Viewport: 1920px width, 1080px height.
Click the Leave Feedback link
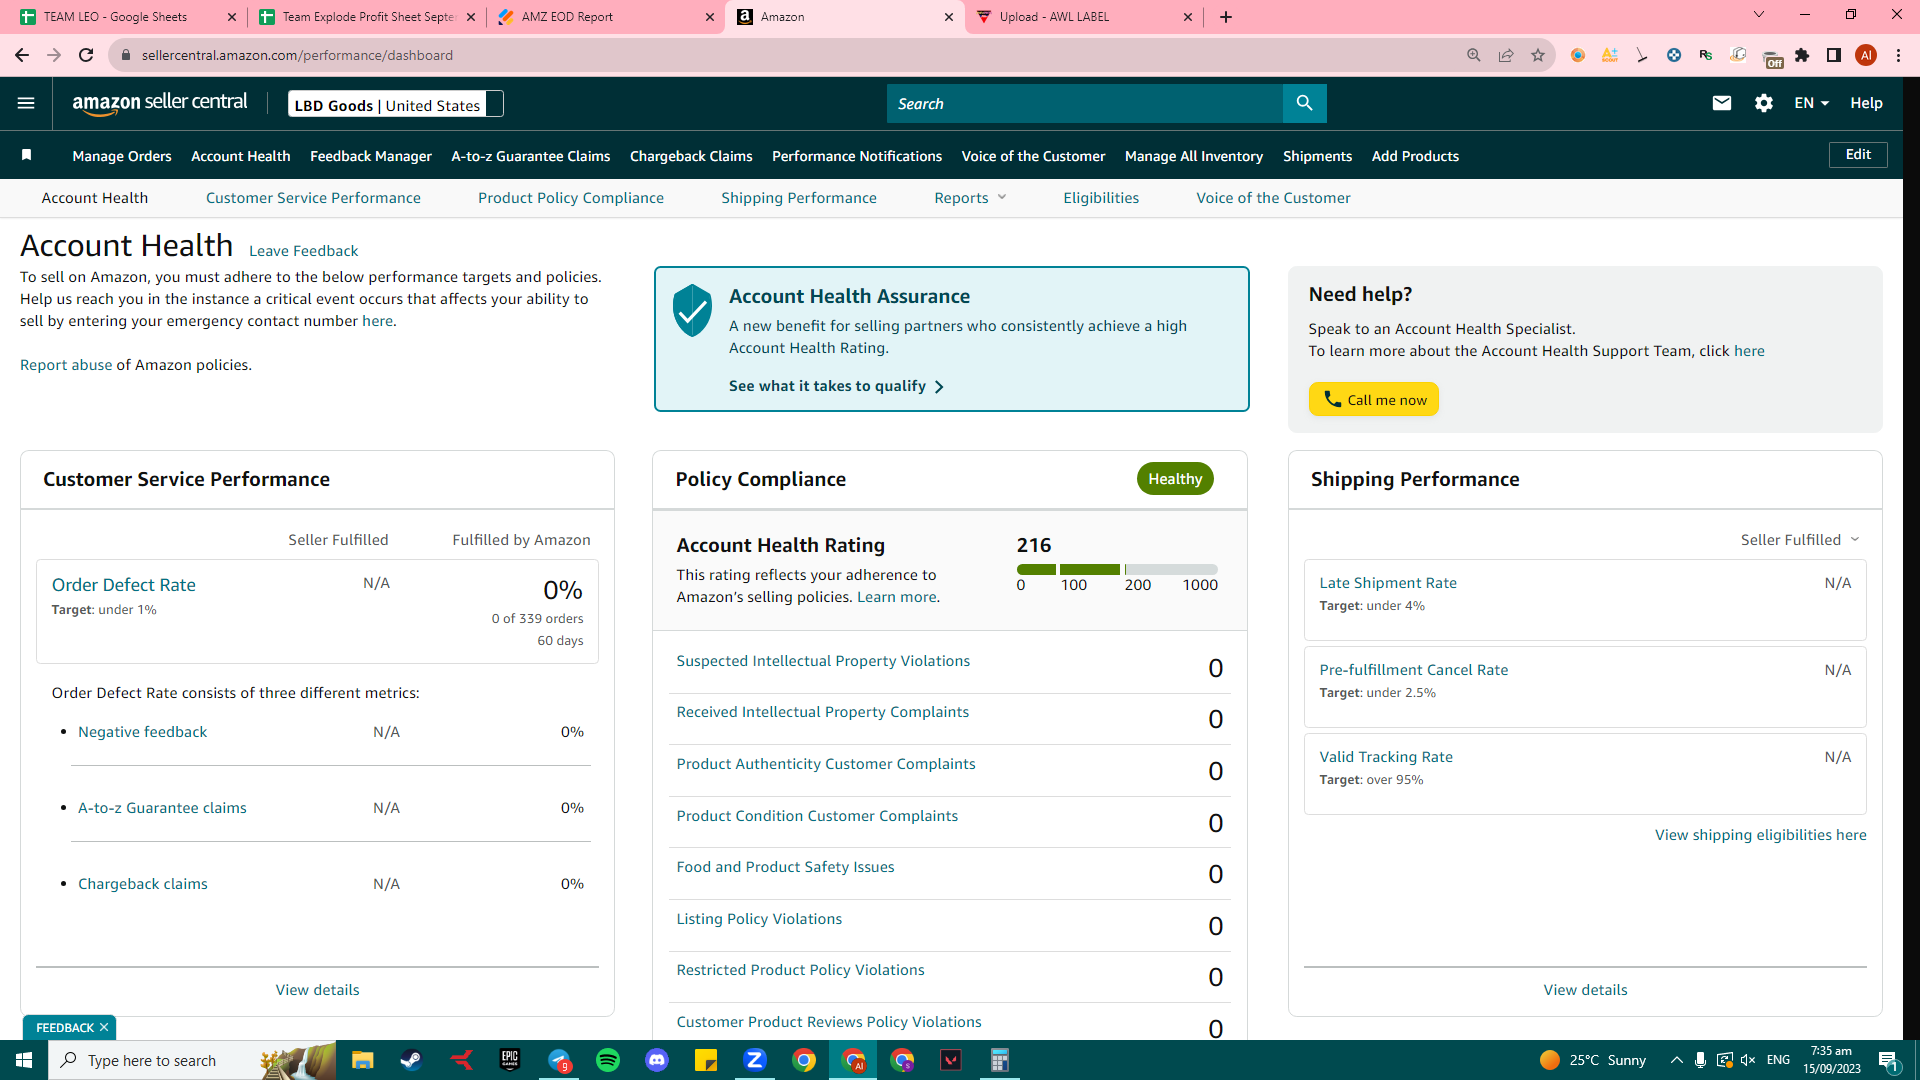pos(303,251)
